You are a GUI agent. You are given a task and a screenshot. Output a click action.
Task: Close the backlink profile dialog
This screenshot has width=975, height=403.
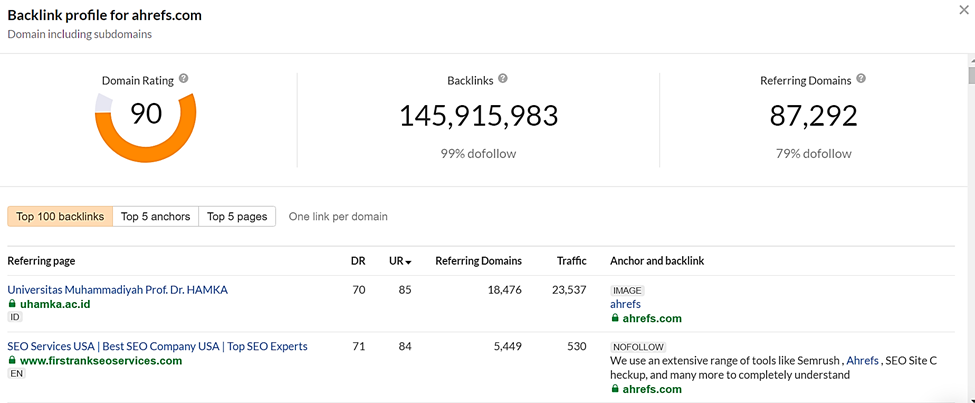point(964,9)
